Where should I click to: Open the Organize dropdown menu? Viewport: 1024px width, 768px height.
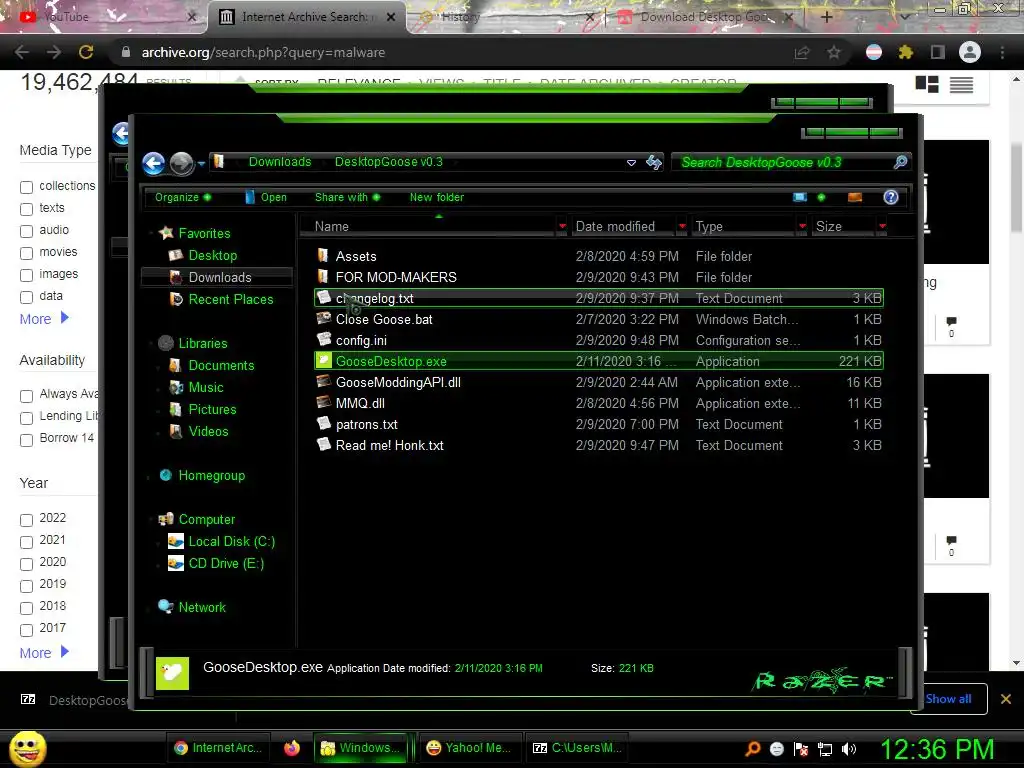pyautogui.click(x=183, y=197)
